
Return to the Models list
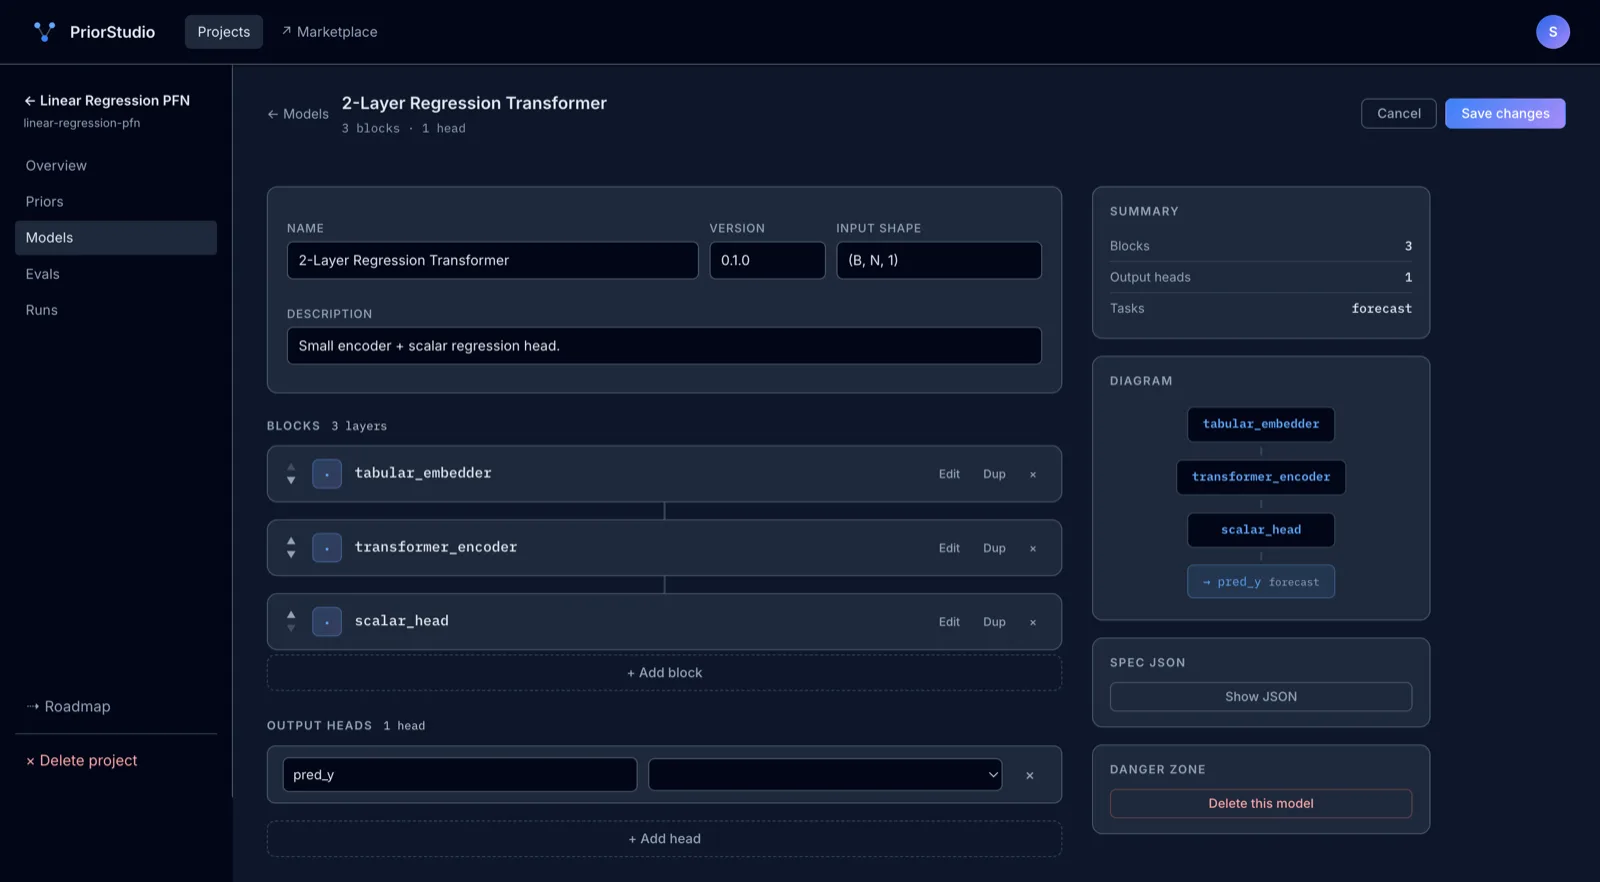[x=298, y=114]
